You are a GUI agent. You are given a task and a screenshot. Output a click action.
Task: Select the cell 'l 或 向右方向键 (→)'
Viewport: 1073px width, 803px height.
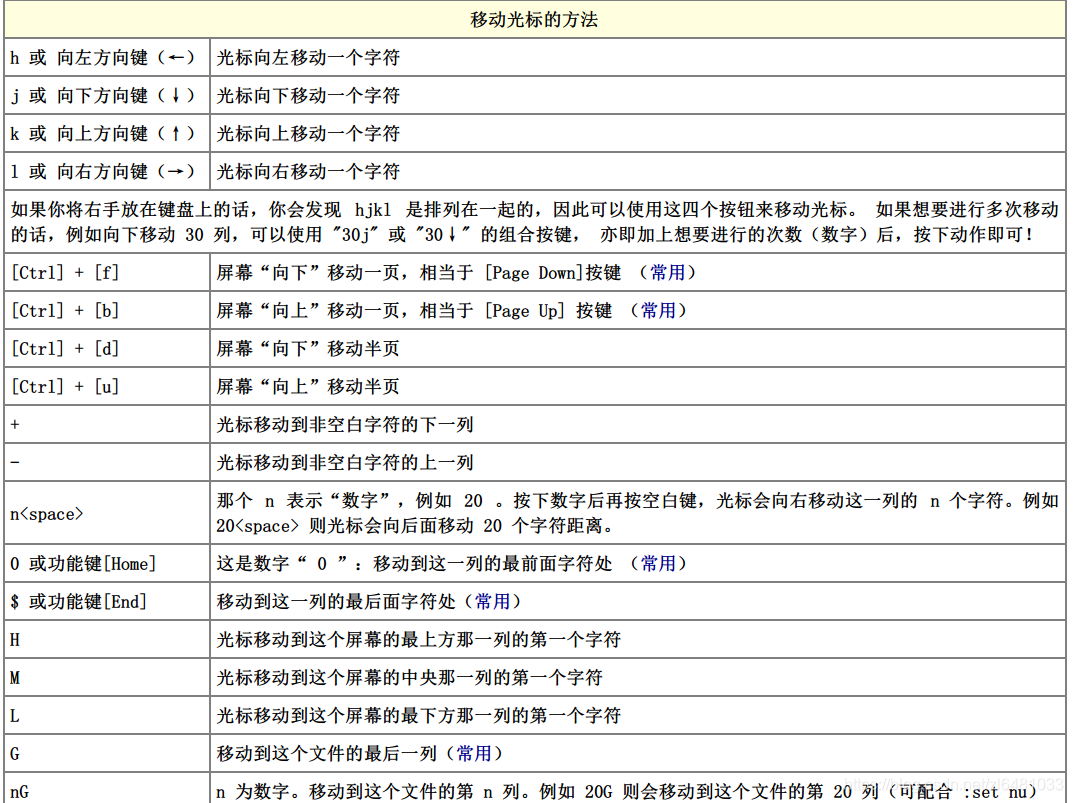[x=107, y=172]
